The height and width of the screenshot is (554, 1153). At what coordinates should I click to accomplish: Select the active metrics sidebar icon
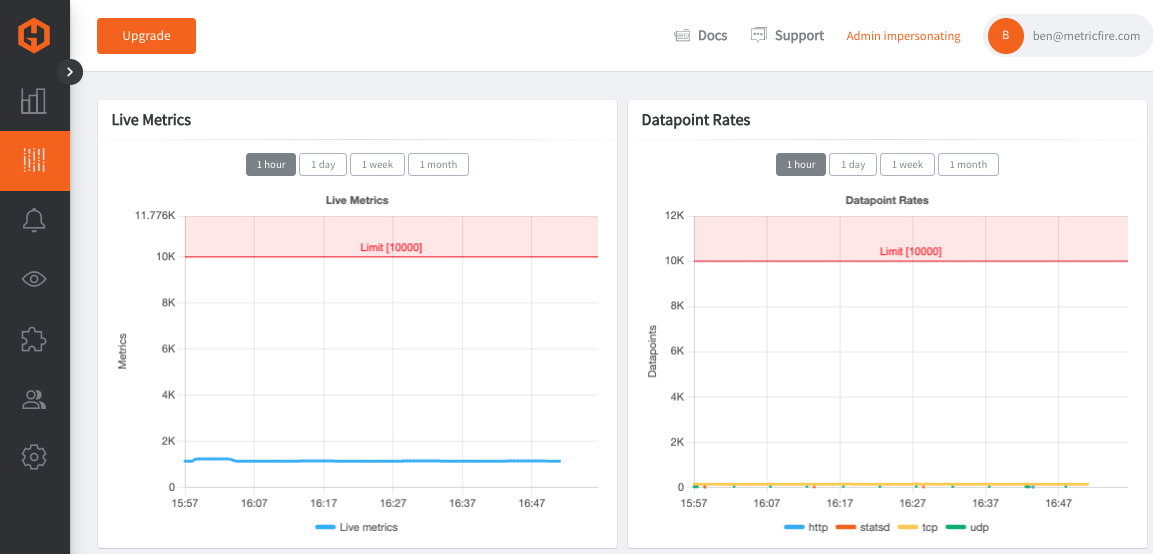35,160
